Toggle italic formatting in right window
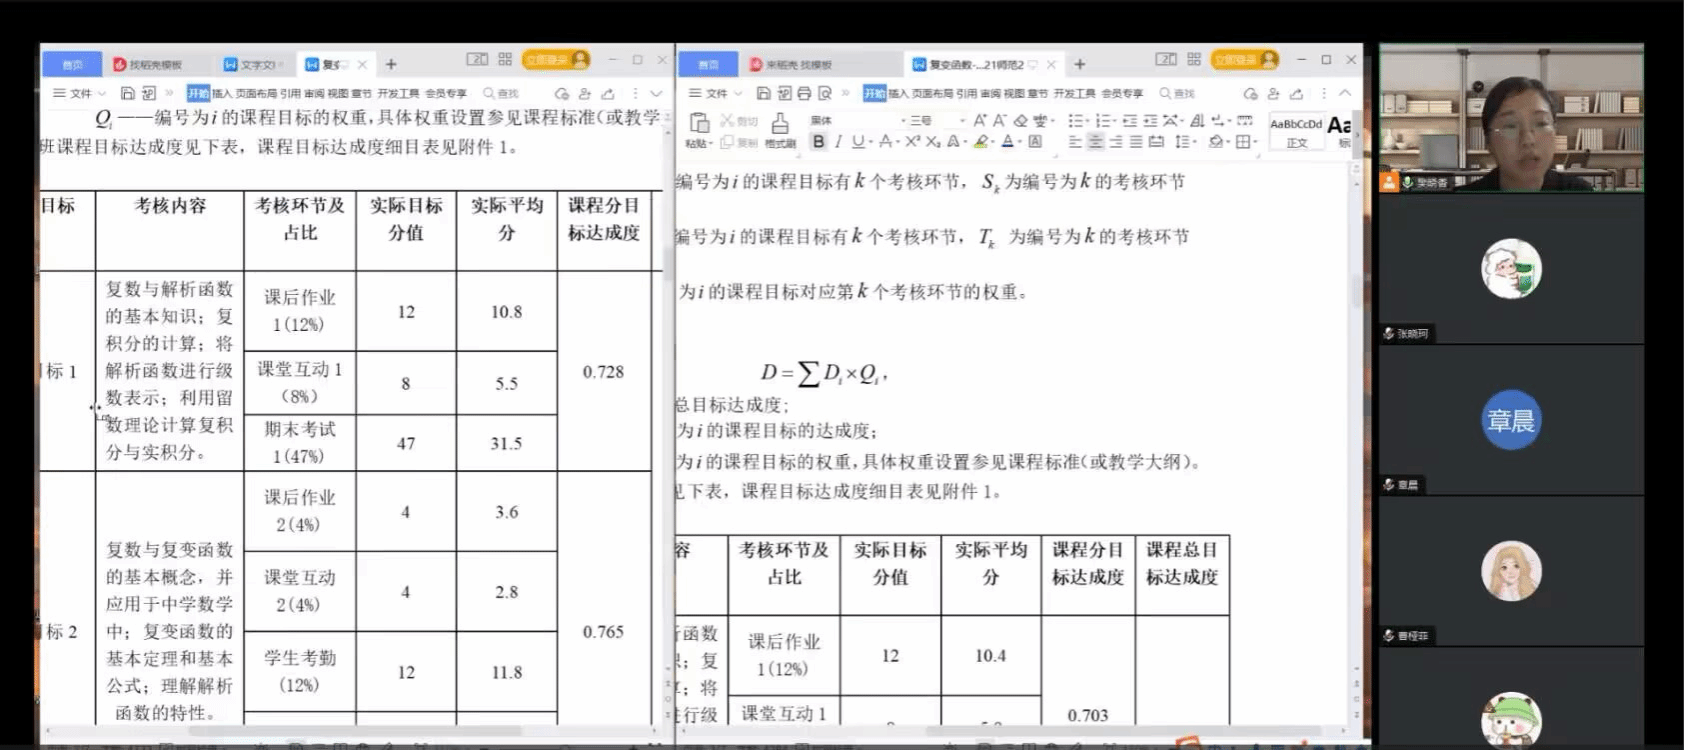The image size is (1688, 751). pyautogui.click(x=838, y=142)
